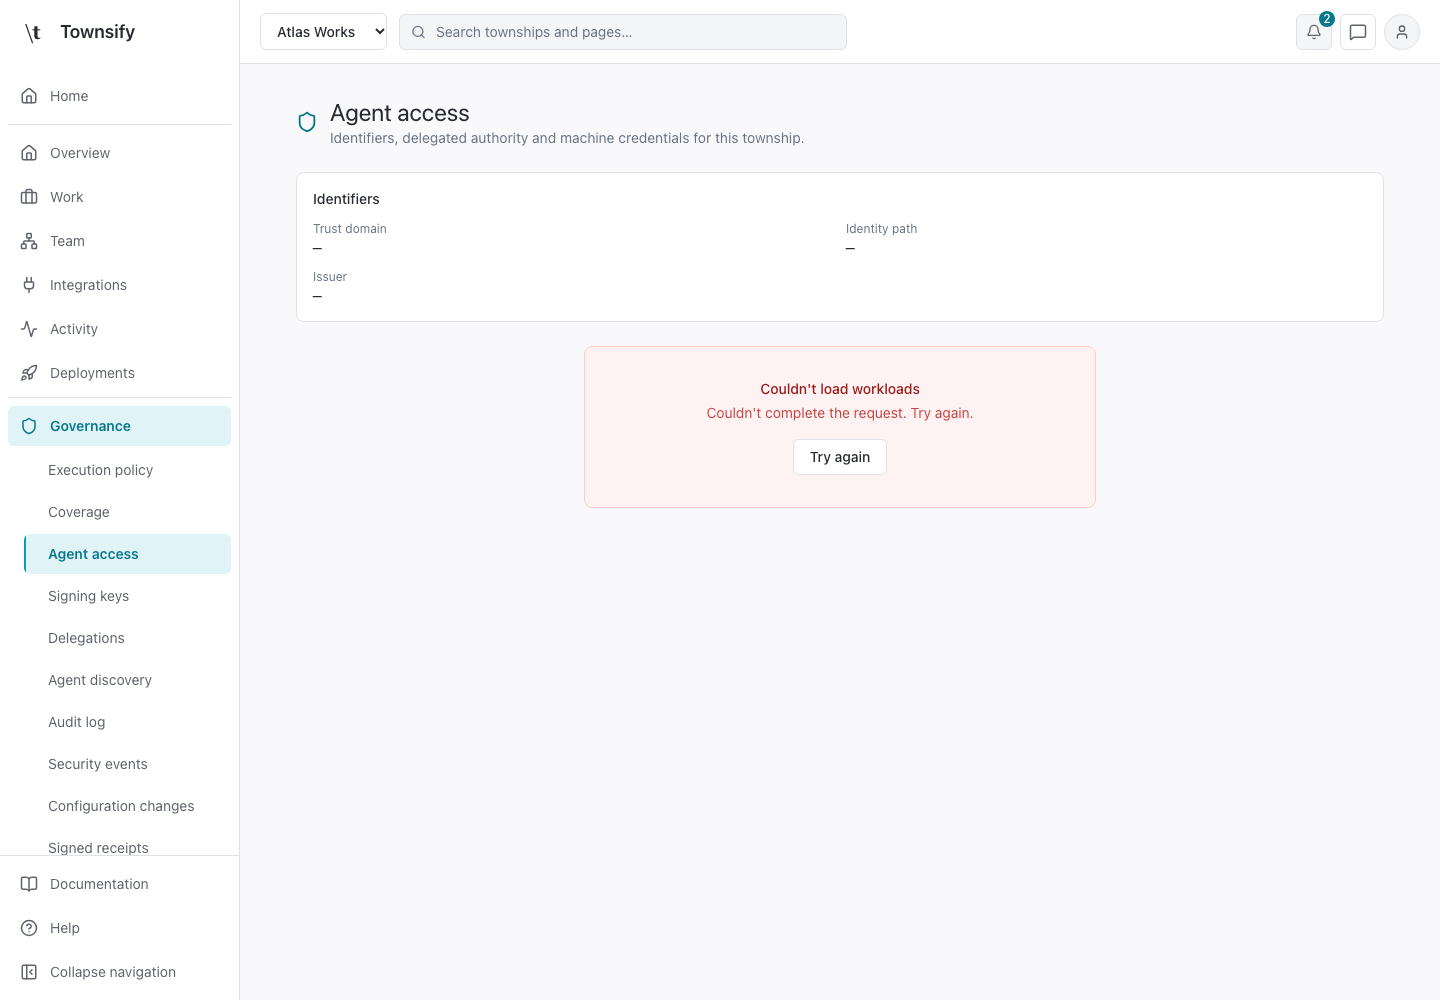Show Configuration changes
The image size is (1440, 1000).
pyautogui.click(x=127, y=806)
